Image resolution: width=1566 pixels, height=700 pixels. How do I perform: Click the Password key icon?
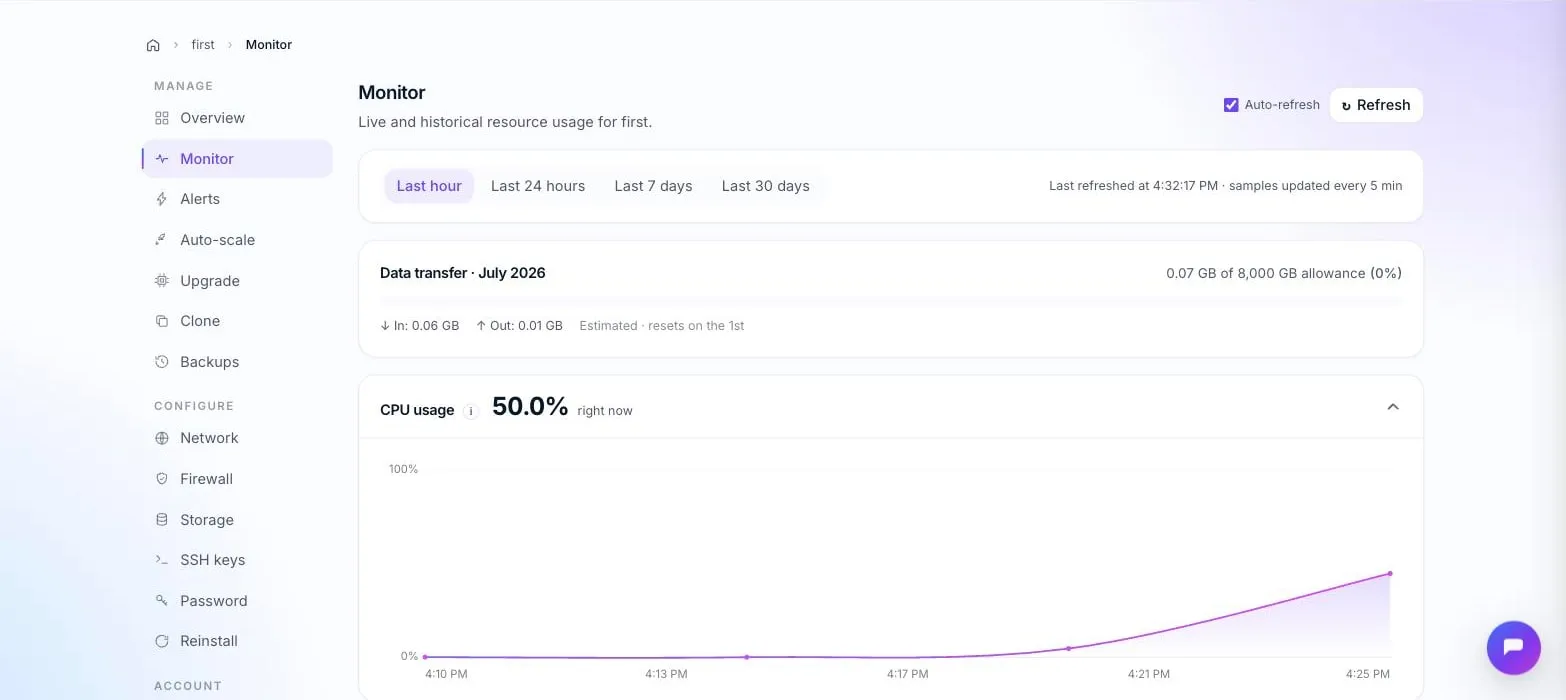pyautogui.click(x=162, y=601)
